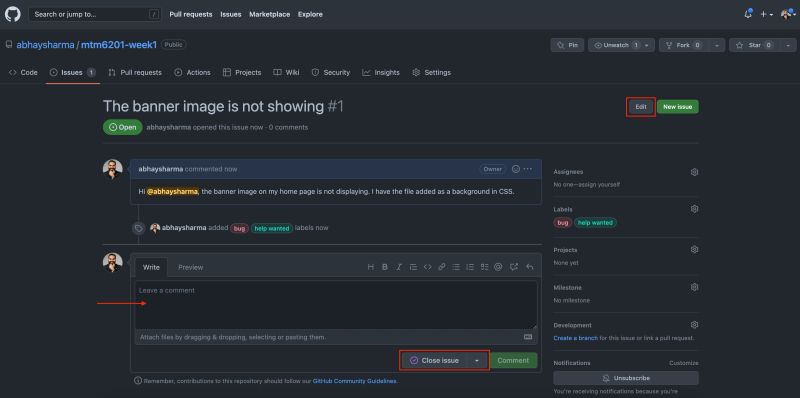Switch to the Code tab
Image resolution: width=800 pixels, height=398 pixels.
point(23,72)
